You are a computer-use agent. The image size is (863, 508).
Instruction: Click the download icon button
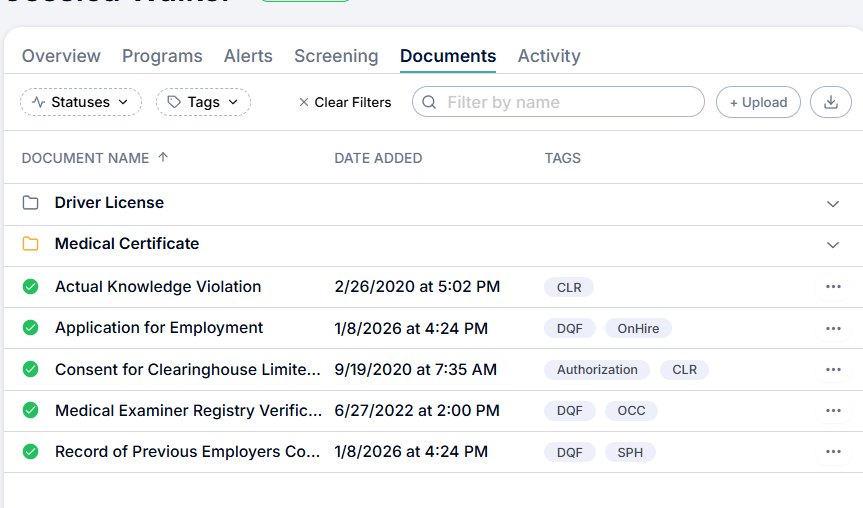tap(831, 102)
